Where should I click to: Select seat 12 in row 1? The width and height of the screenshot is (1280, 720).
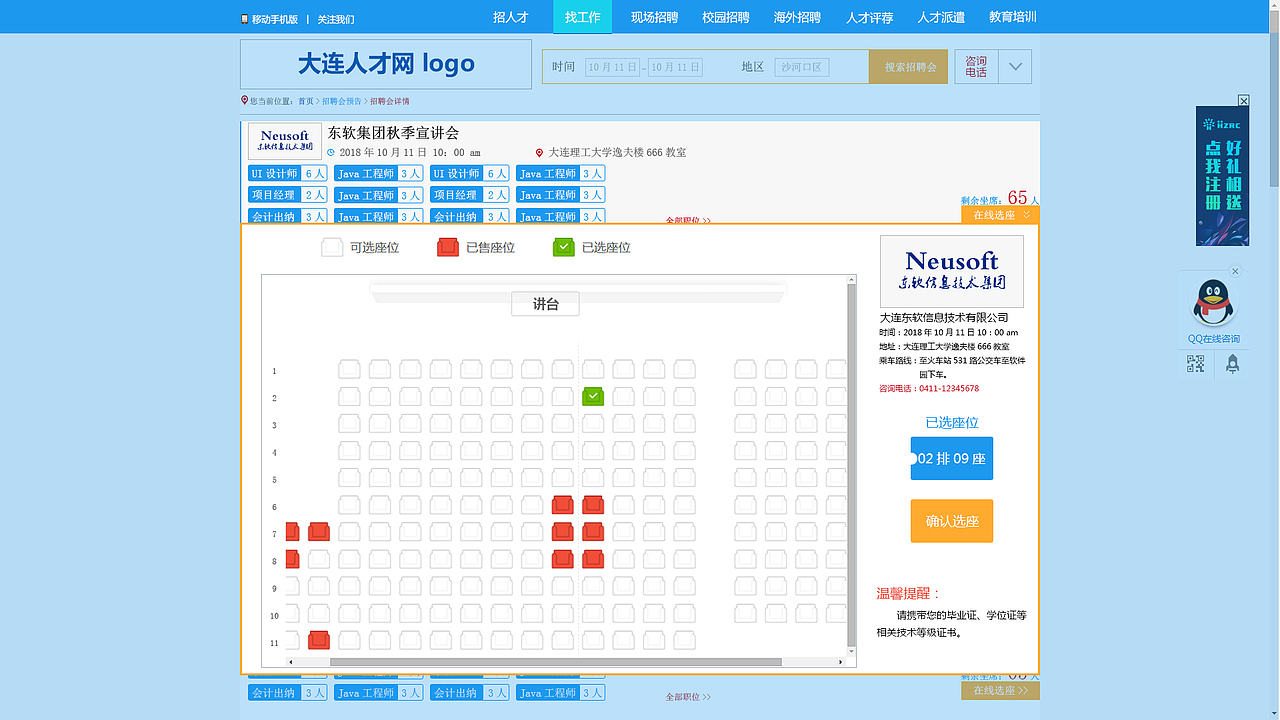tap(684, 369)
